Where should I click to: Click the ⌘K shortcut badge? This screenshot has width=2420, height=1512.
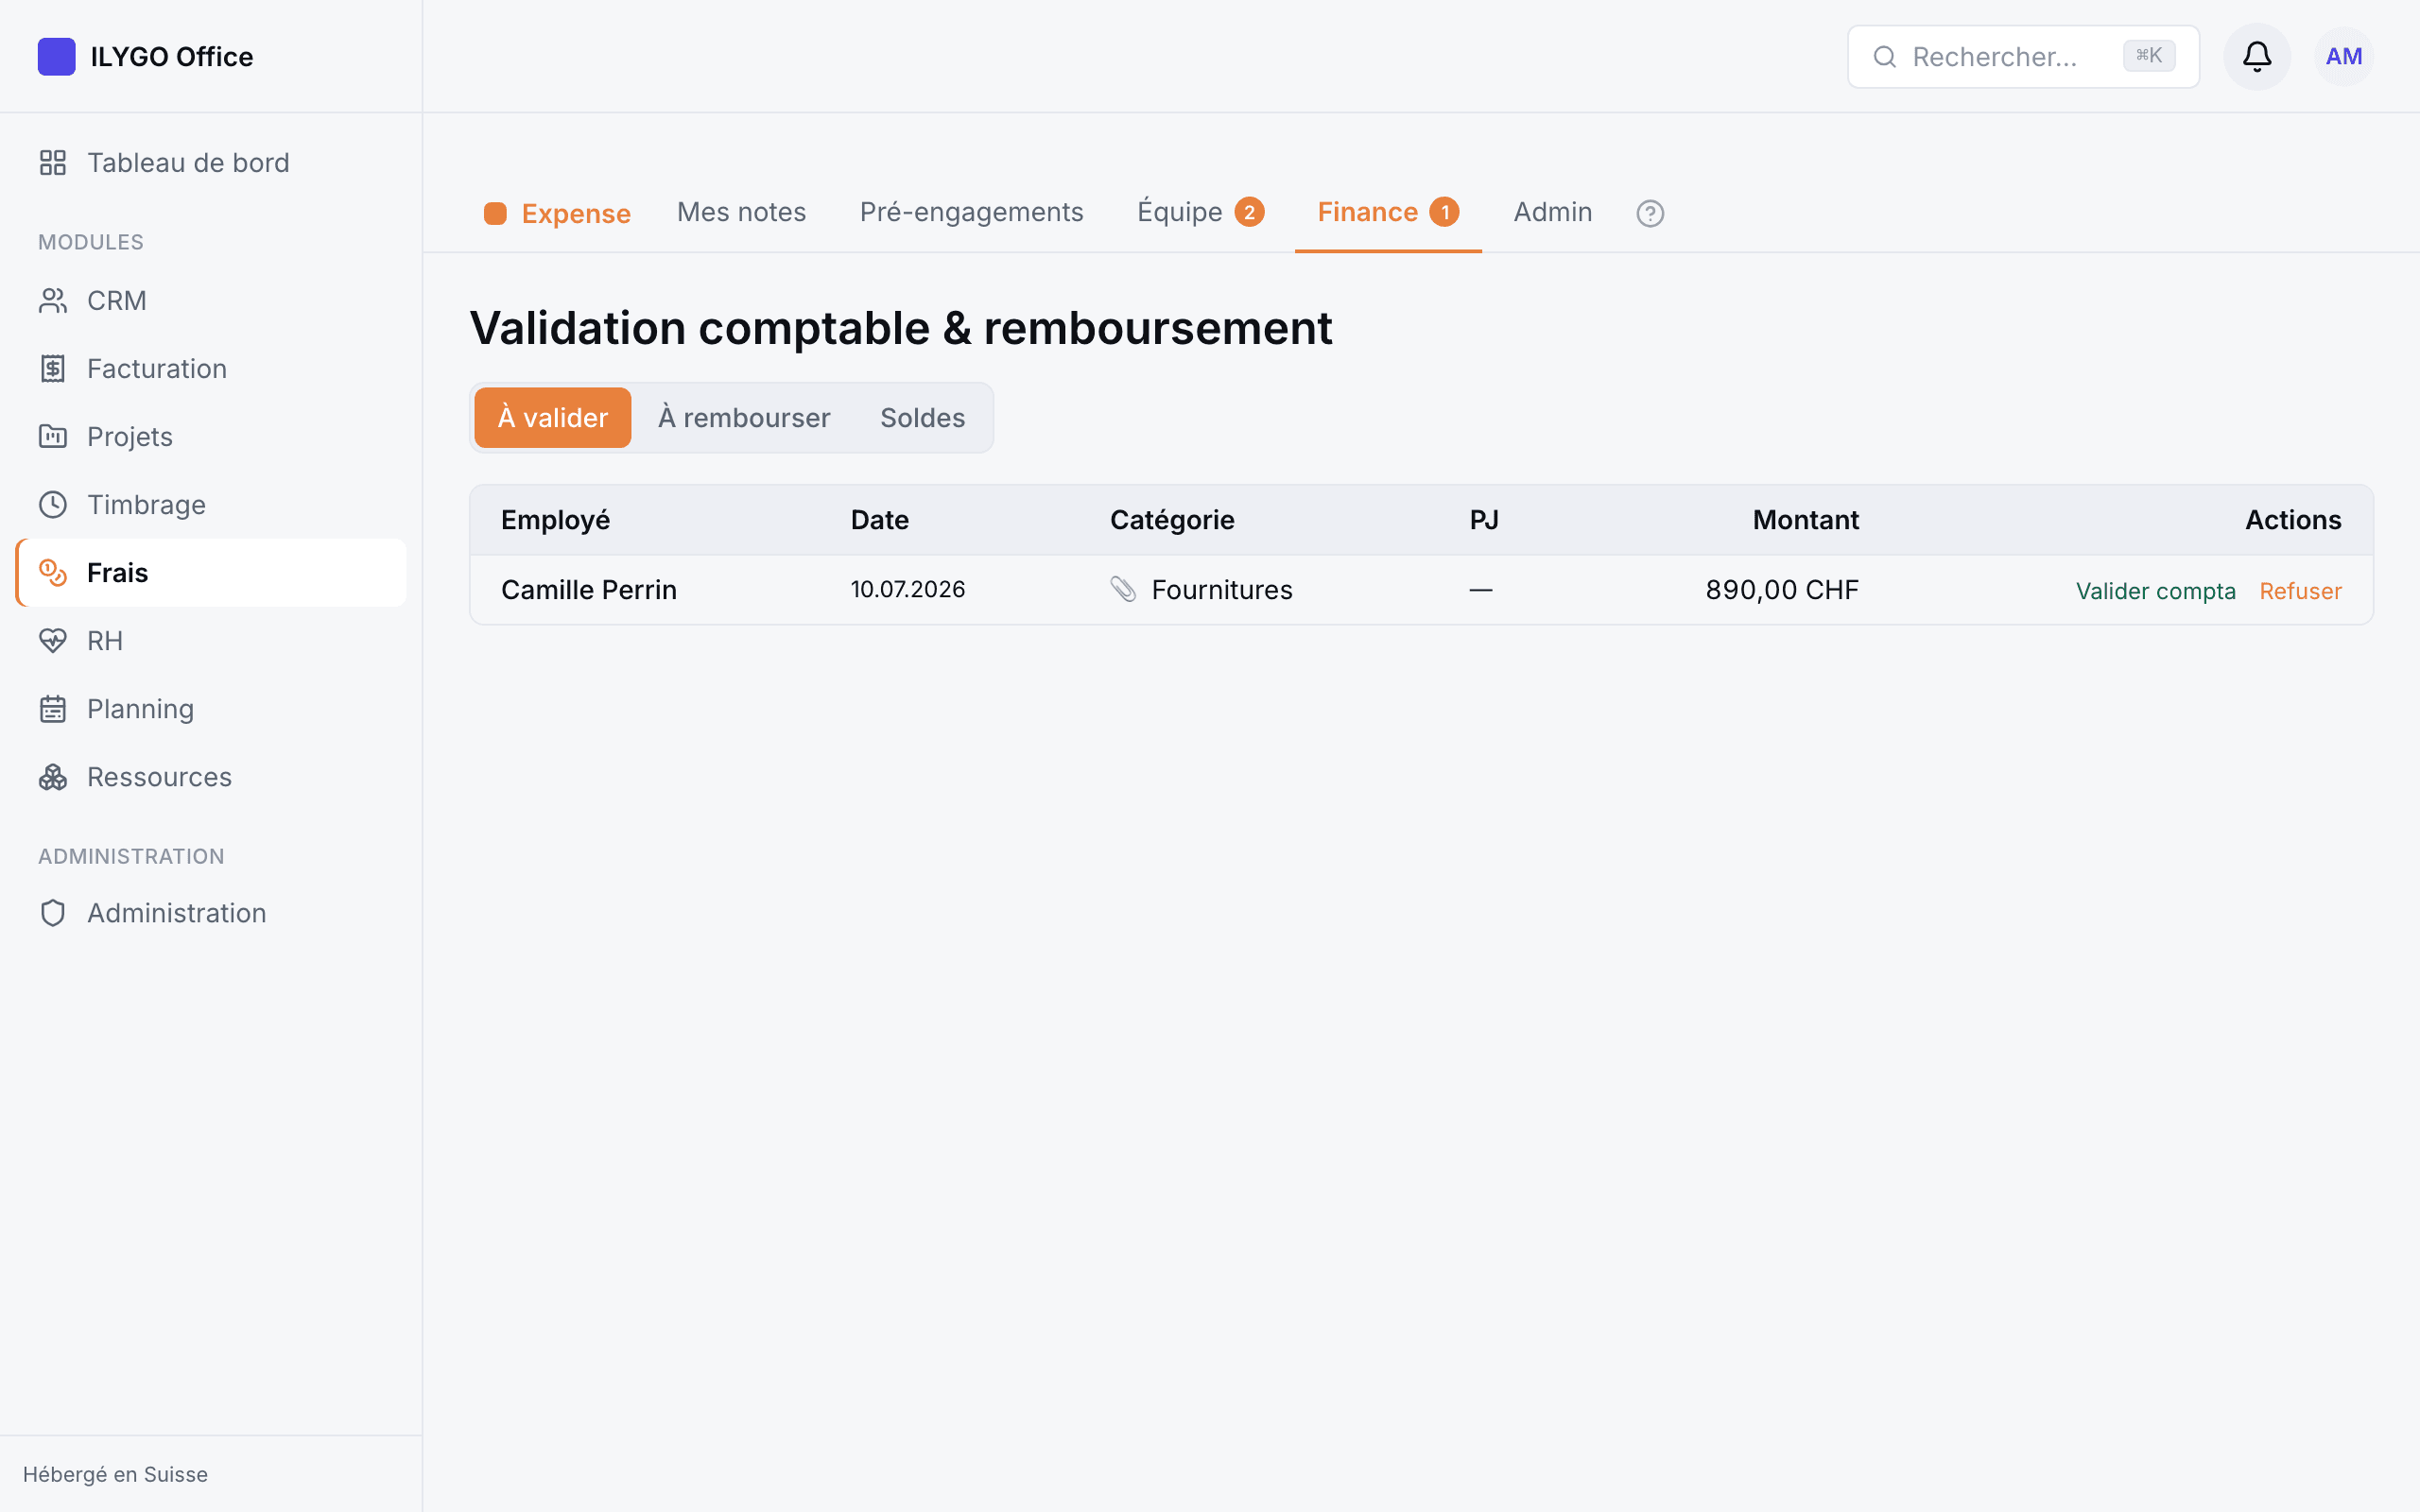(x=2148, y=55)
